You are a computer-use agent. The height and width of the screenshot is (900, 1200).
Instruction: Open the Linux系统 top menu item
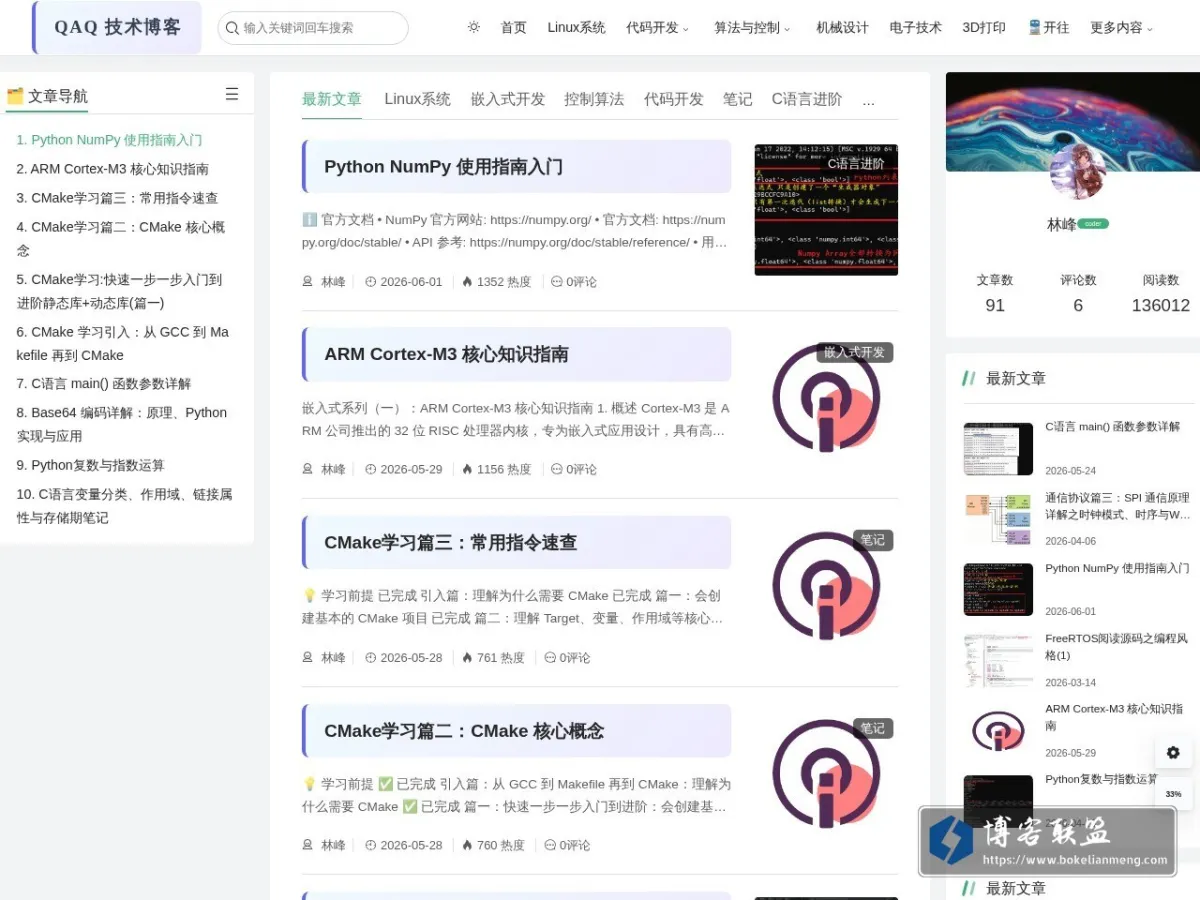point(576,27)
